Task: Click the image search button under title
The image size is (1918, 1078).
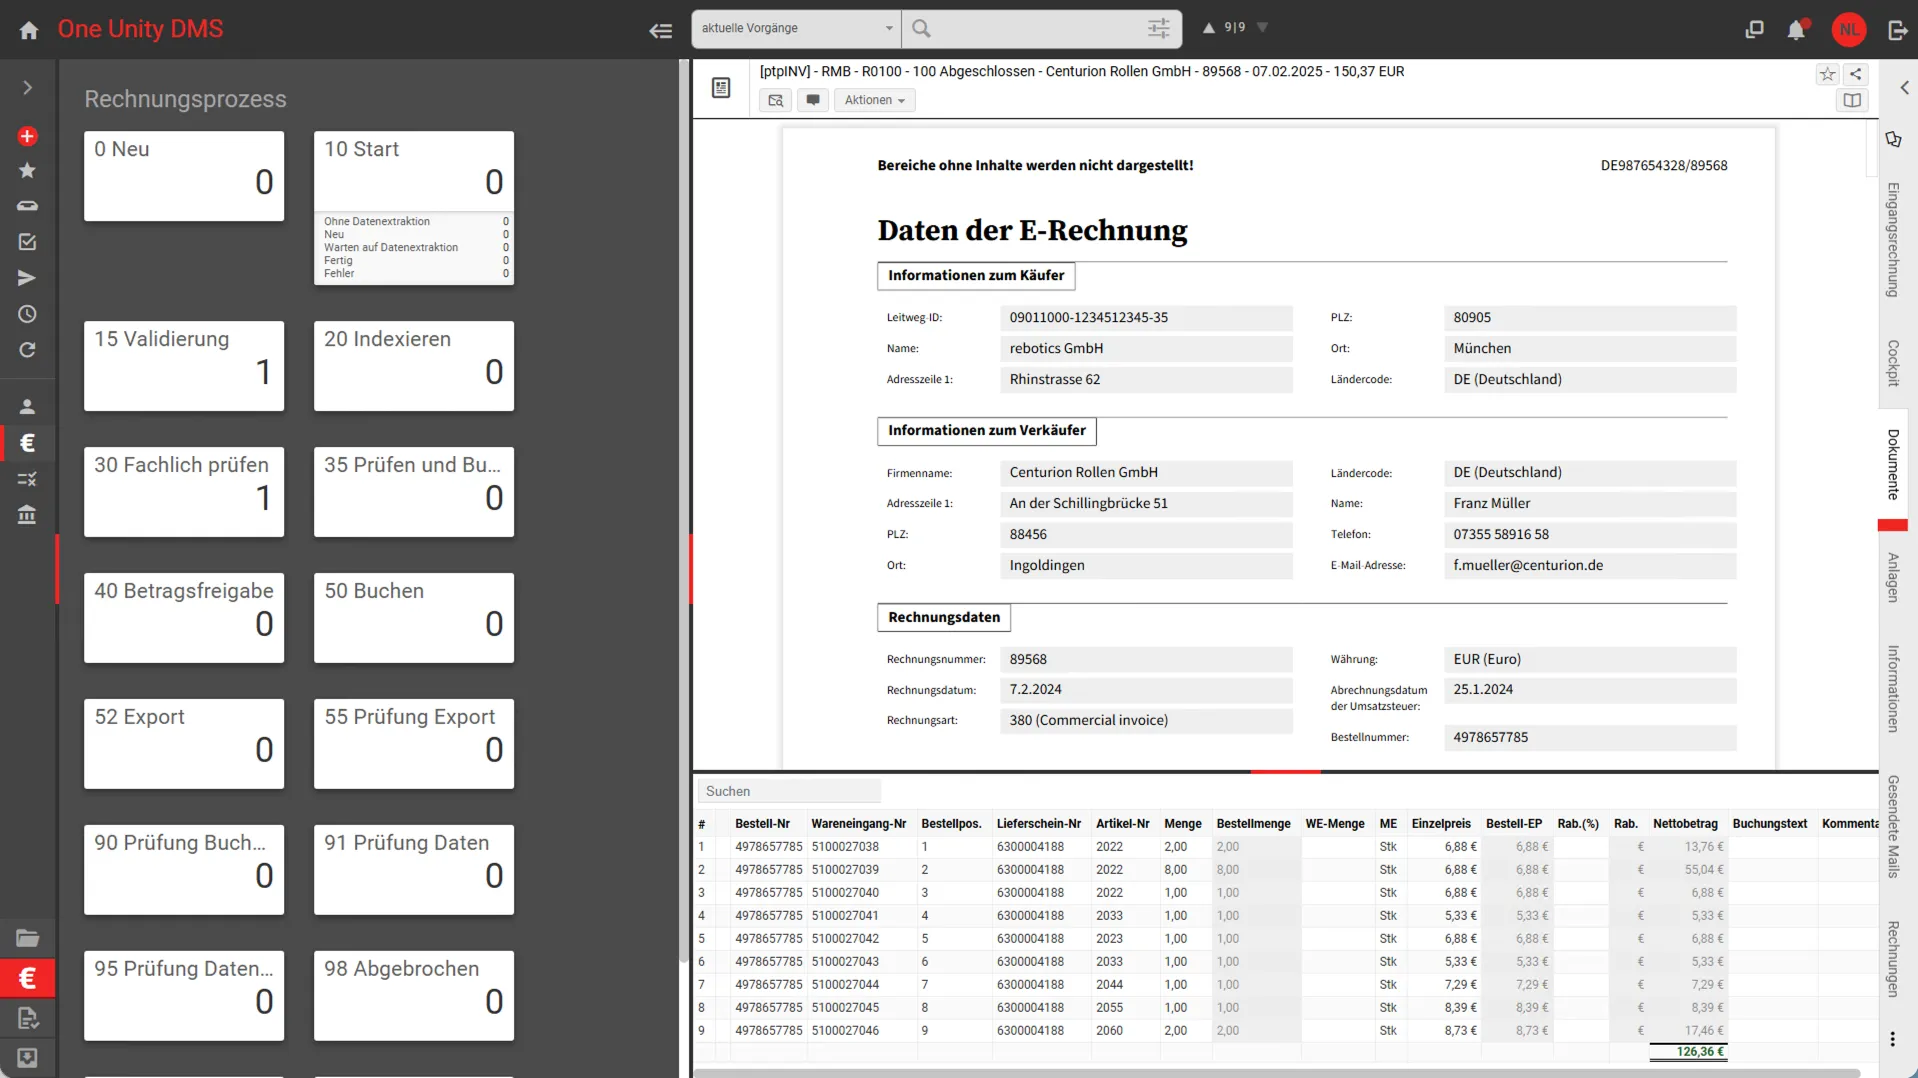Action: point(776,100)
